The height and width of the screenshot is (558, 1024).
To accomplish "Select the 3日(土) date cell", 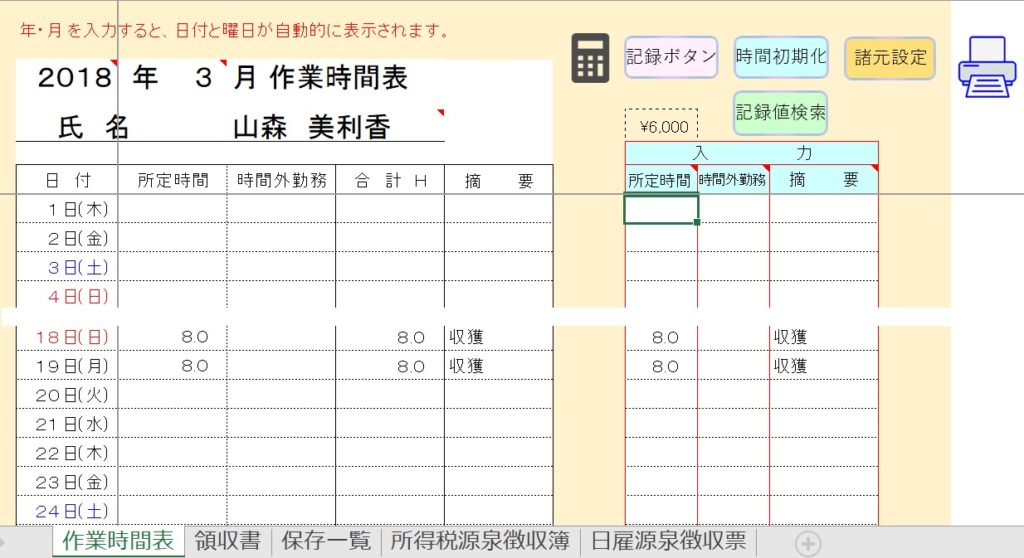I will pos(67,267).
